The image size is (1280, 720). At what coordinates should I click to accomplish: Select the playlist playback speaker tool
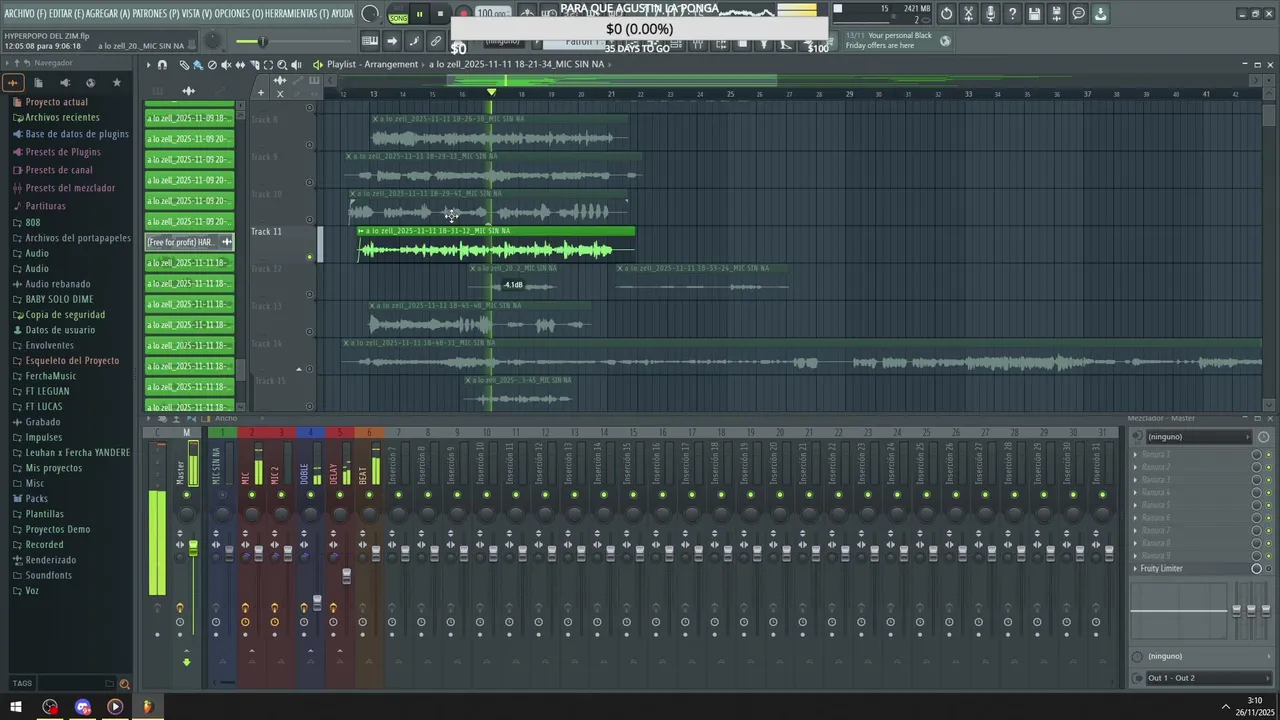point(296,65)
